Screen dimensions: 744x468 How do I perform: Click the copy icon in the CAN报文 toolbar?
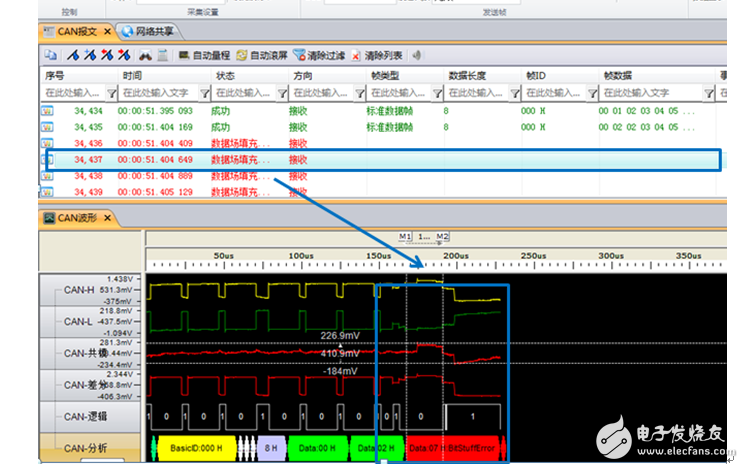50,56
